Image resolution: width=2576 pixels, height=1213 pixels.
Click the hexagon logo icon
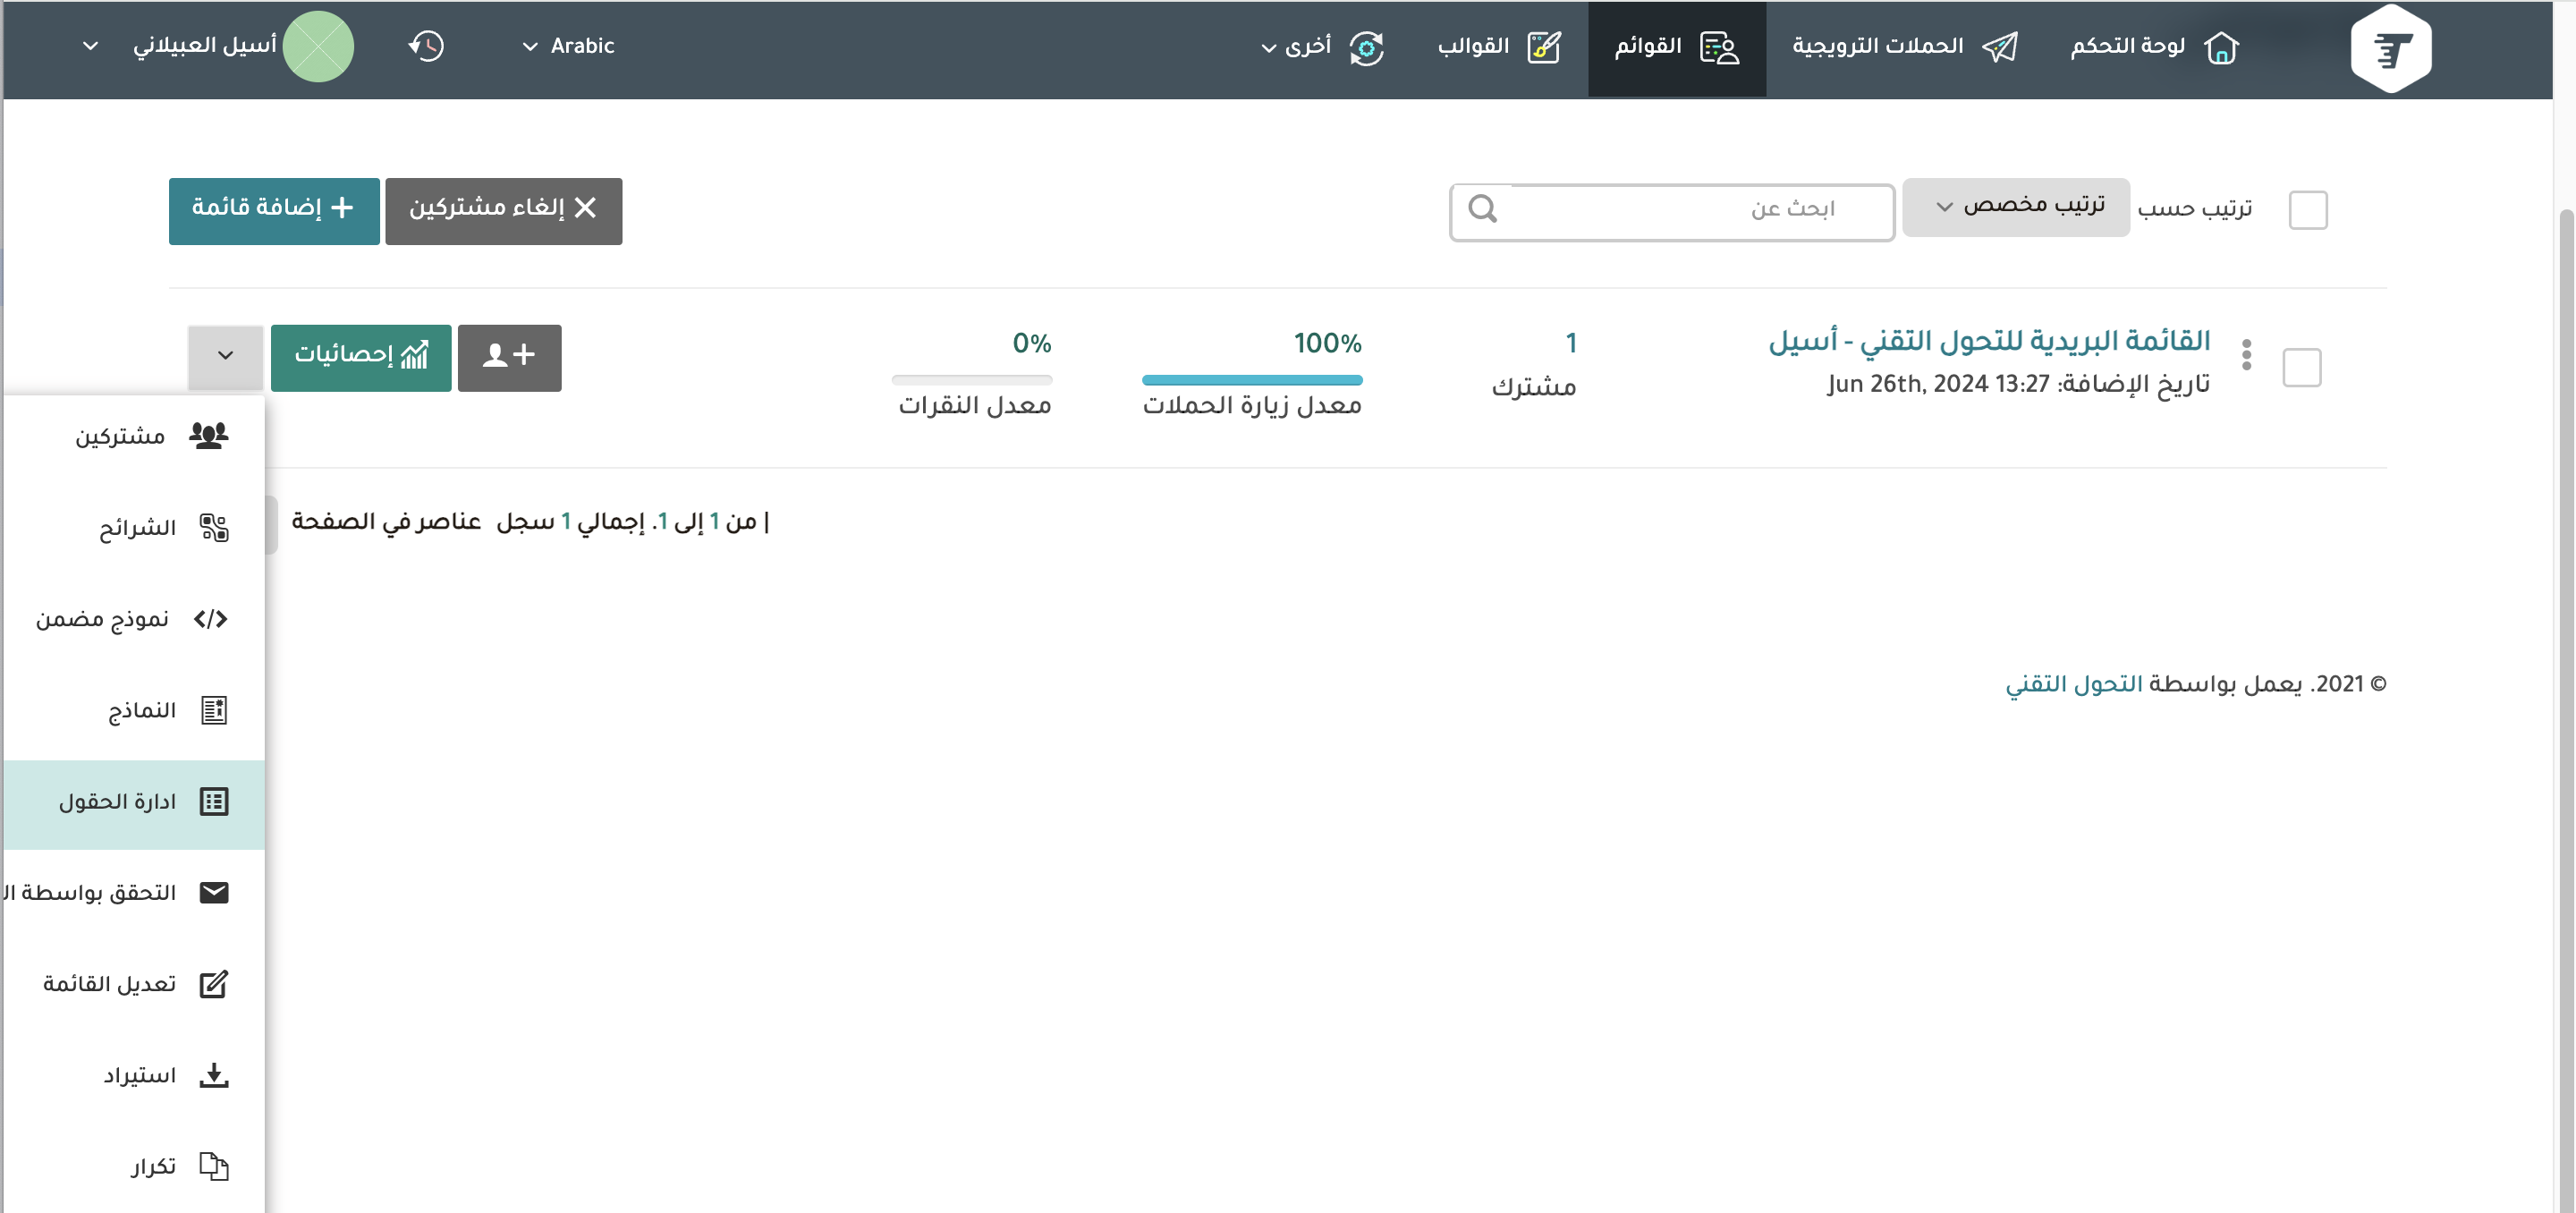click(2390, 48)
